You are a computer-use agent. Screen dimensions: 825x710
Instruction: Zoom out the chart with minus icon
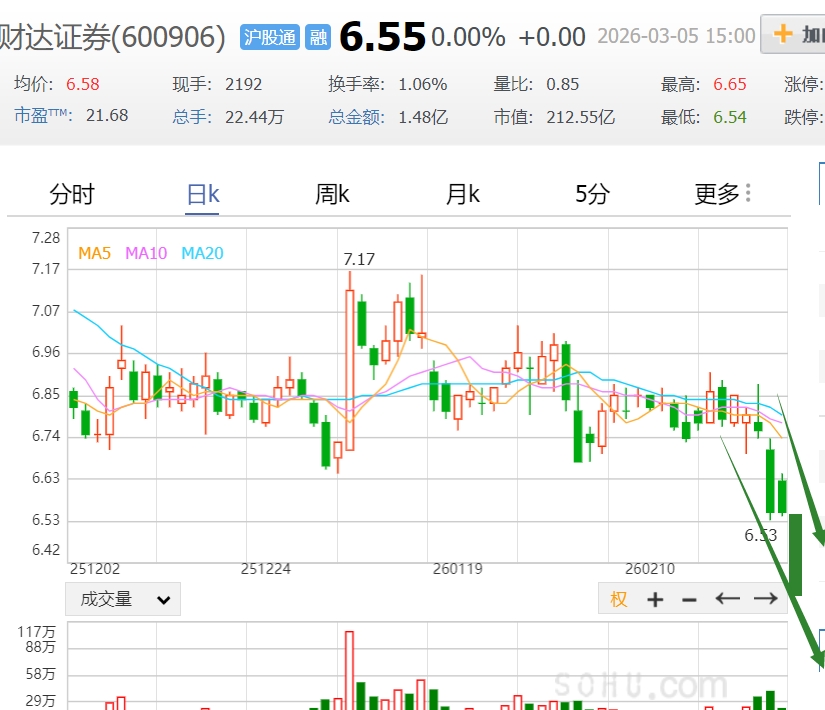tap(689, 599)
